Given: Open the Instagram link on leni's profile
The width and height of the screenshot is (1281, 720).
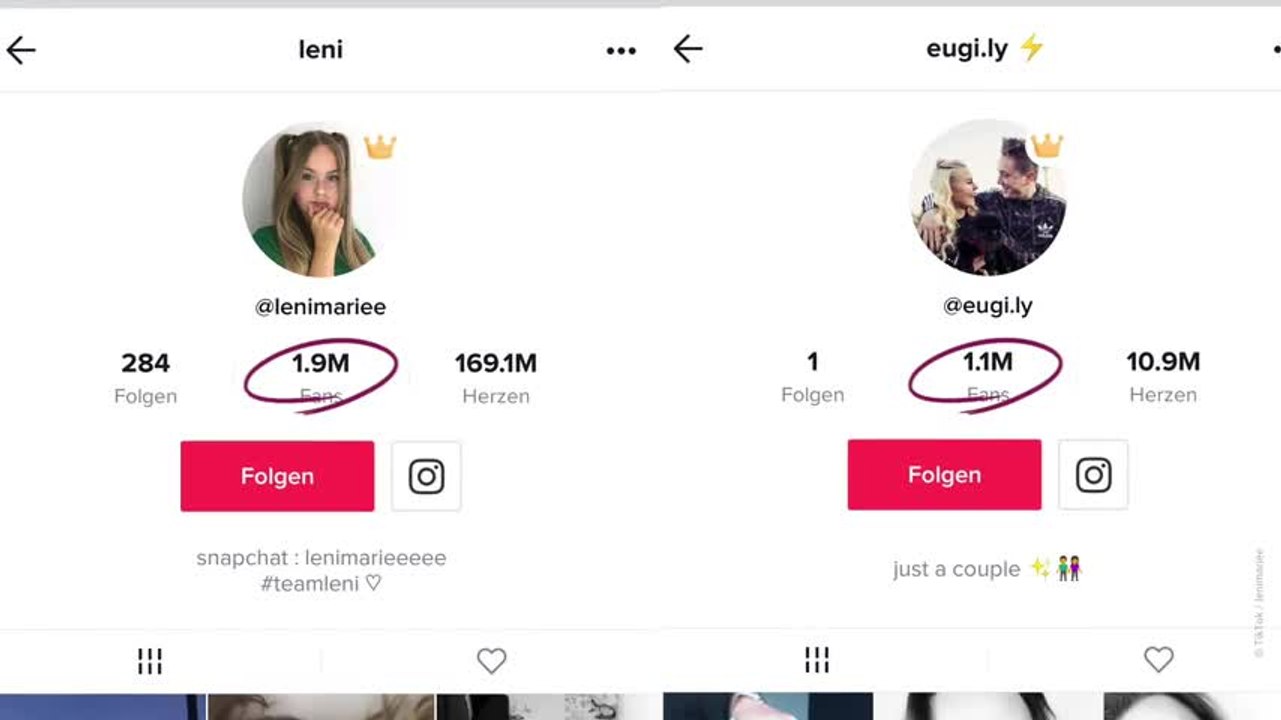Looking at the screenshot, I should [x=426, y=476].
